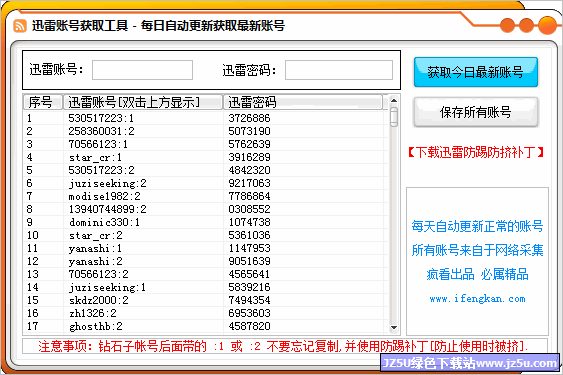Click password 9051639
Screen dimensions: 563x375
[x=249, y=261]
